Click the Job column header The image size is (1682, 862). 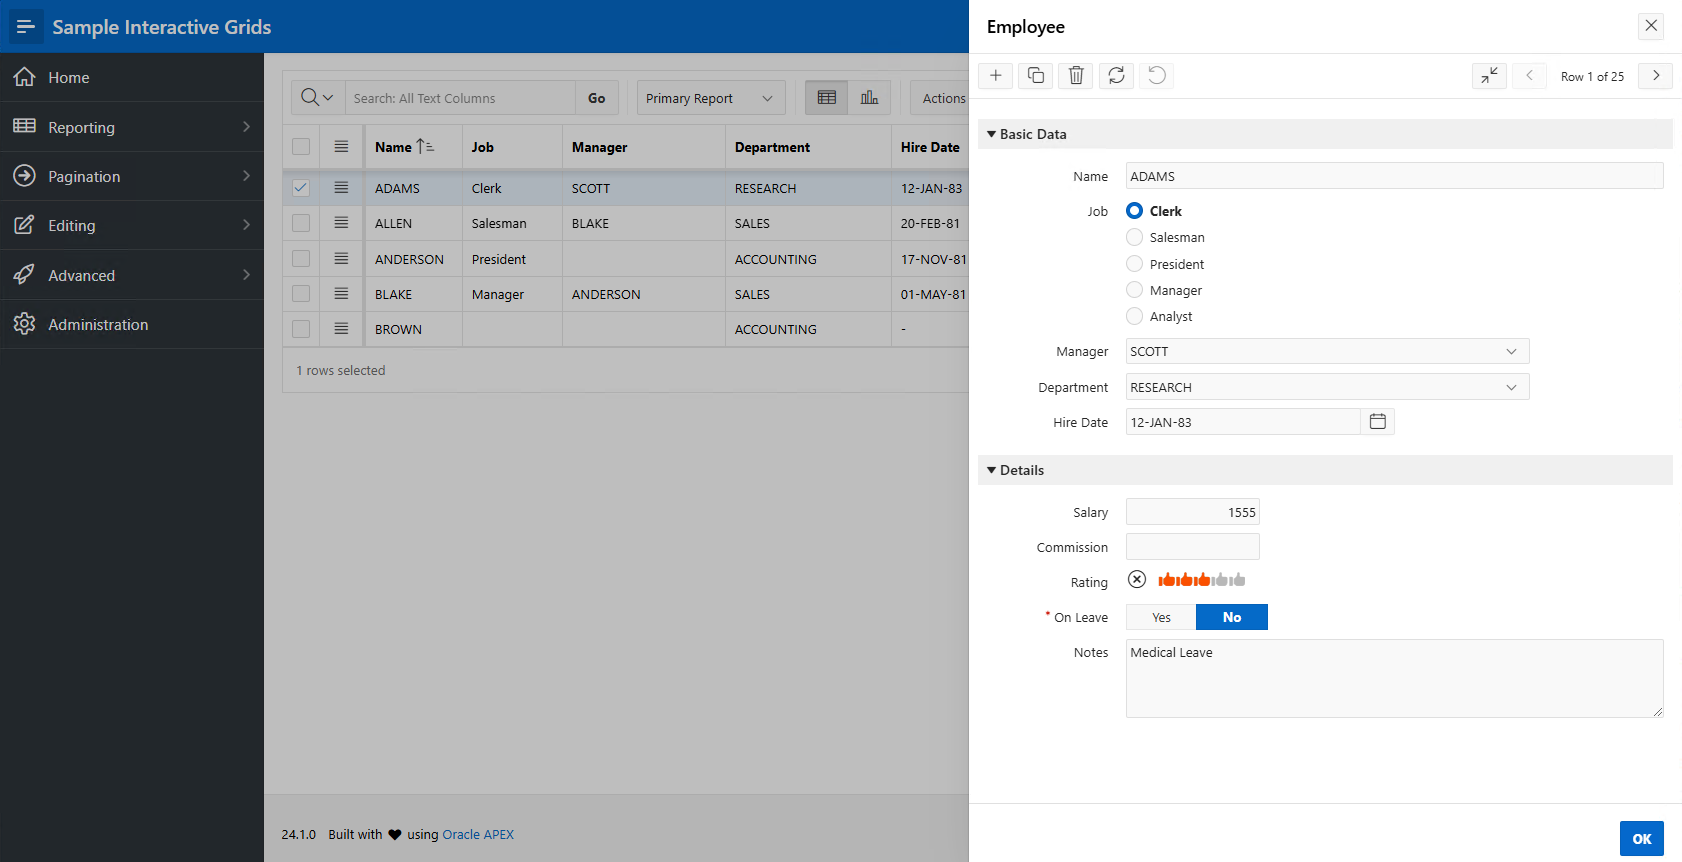(x=512, y=147)
